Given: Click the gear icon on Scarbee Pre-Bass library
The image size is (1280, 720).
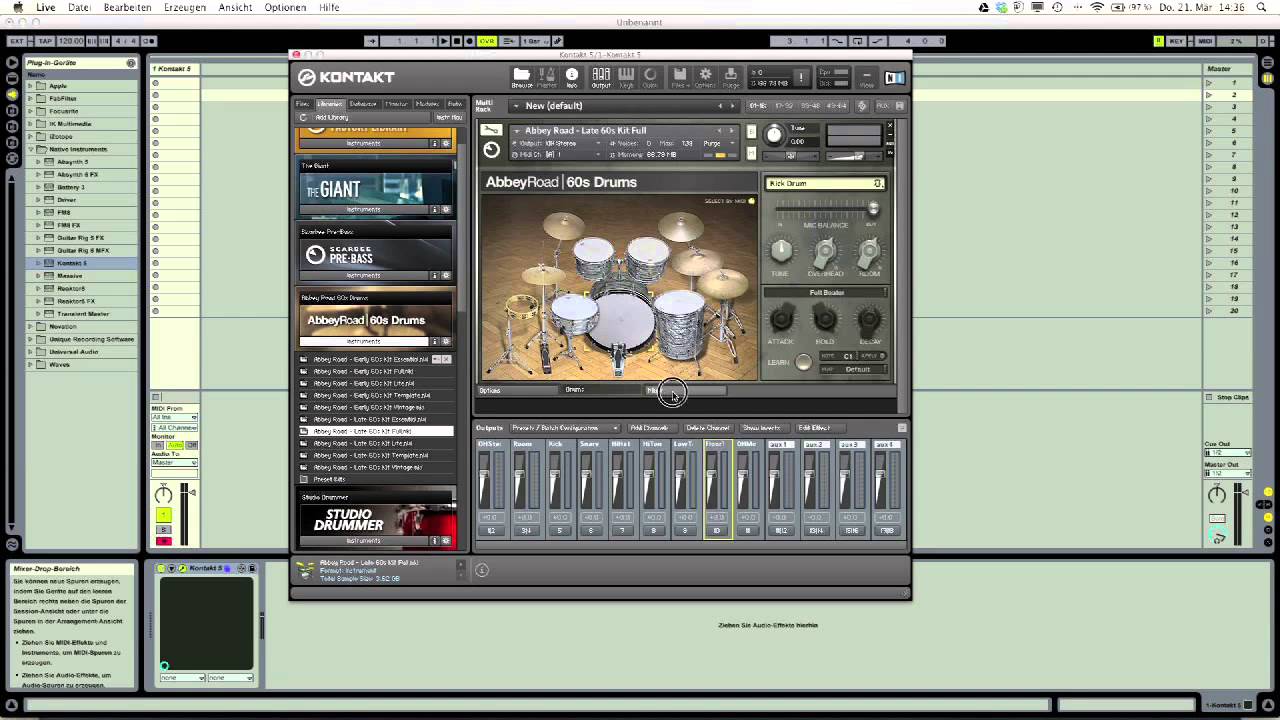Looking at the screenshot, I should click(x=446, y=275).
